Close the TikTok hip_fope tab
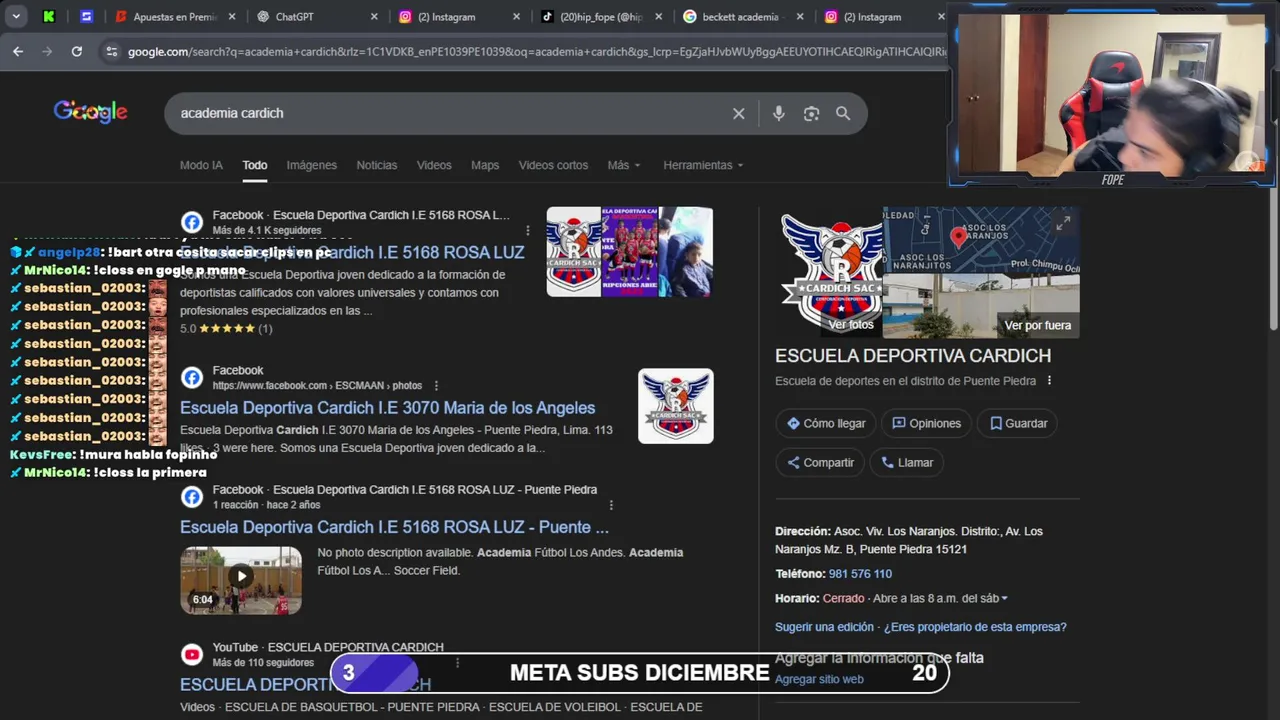 (x=658, y=17)
